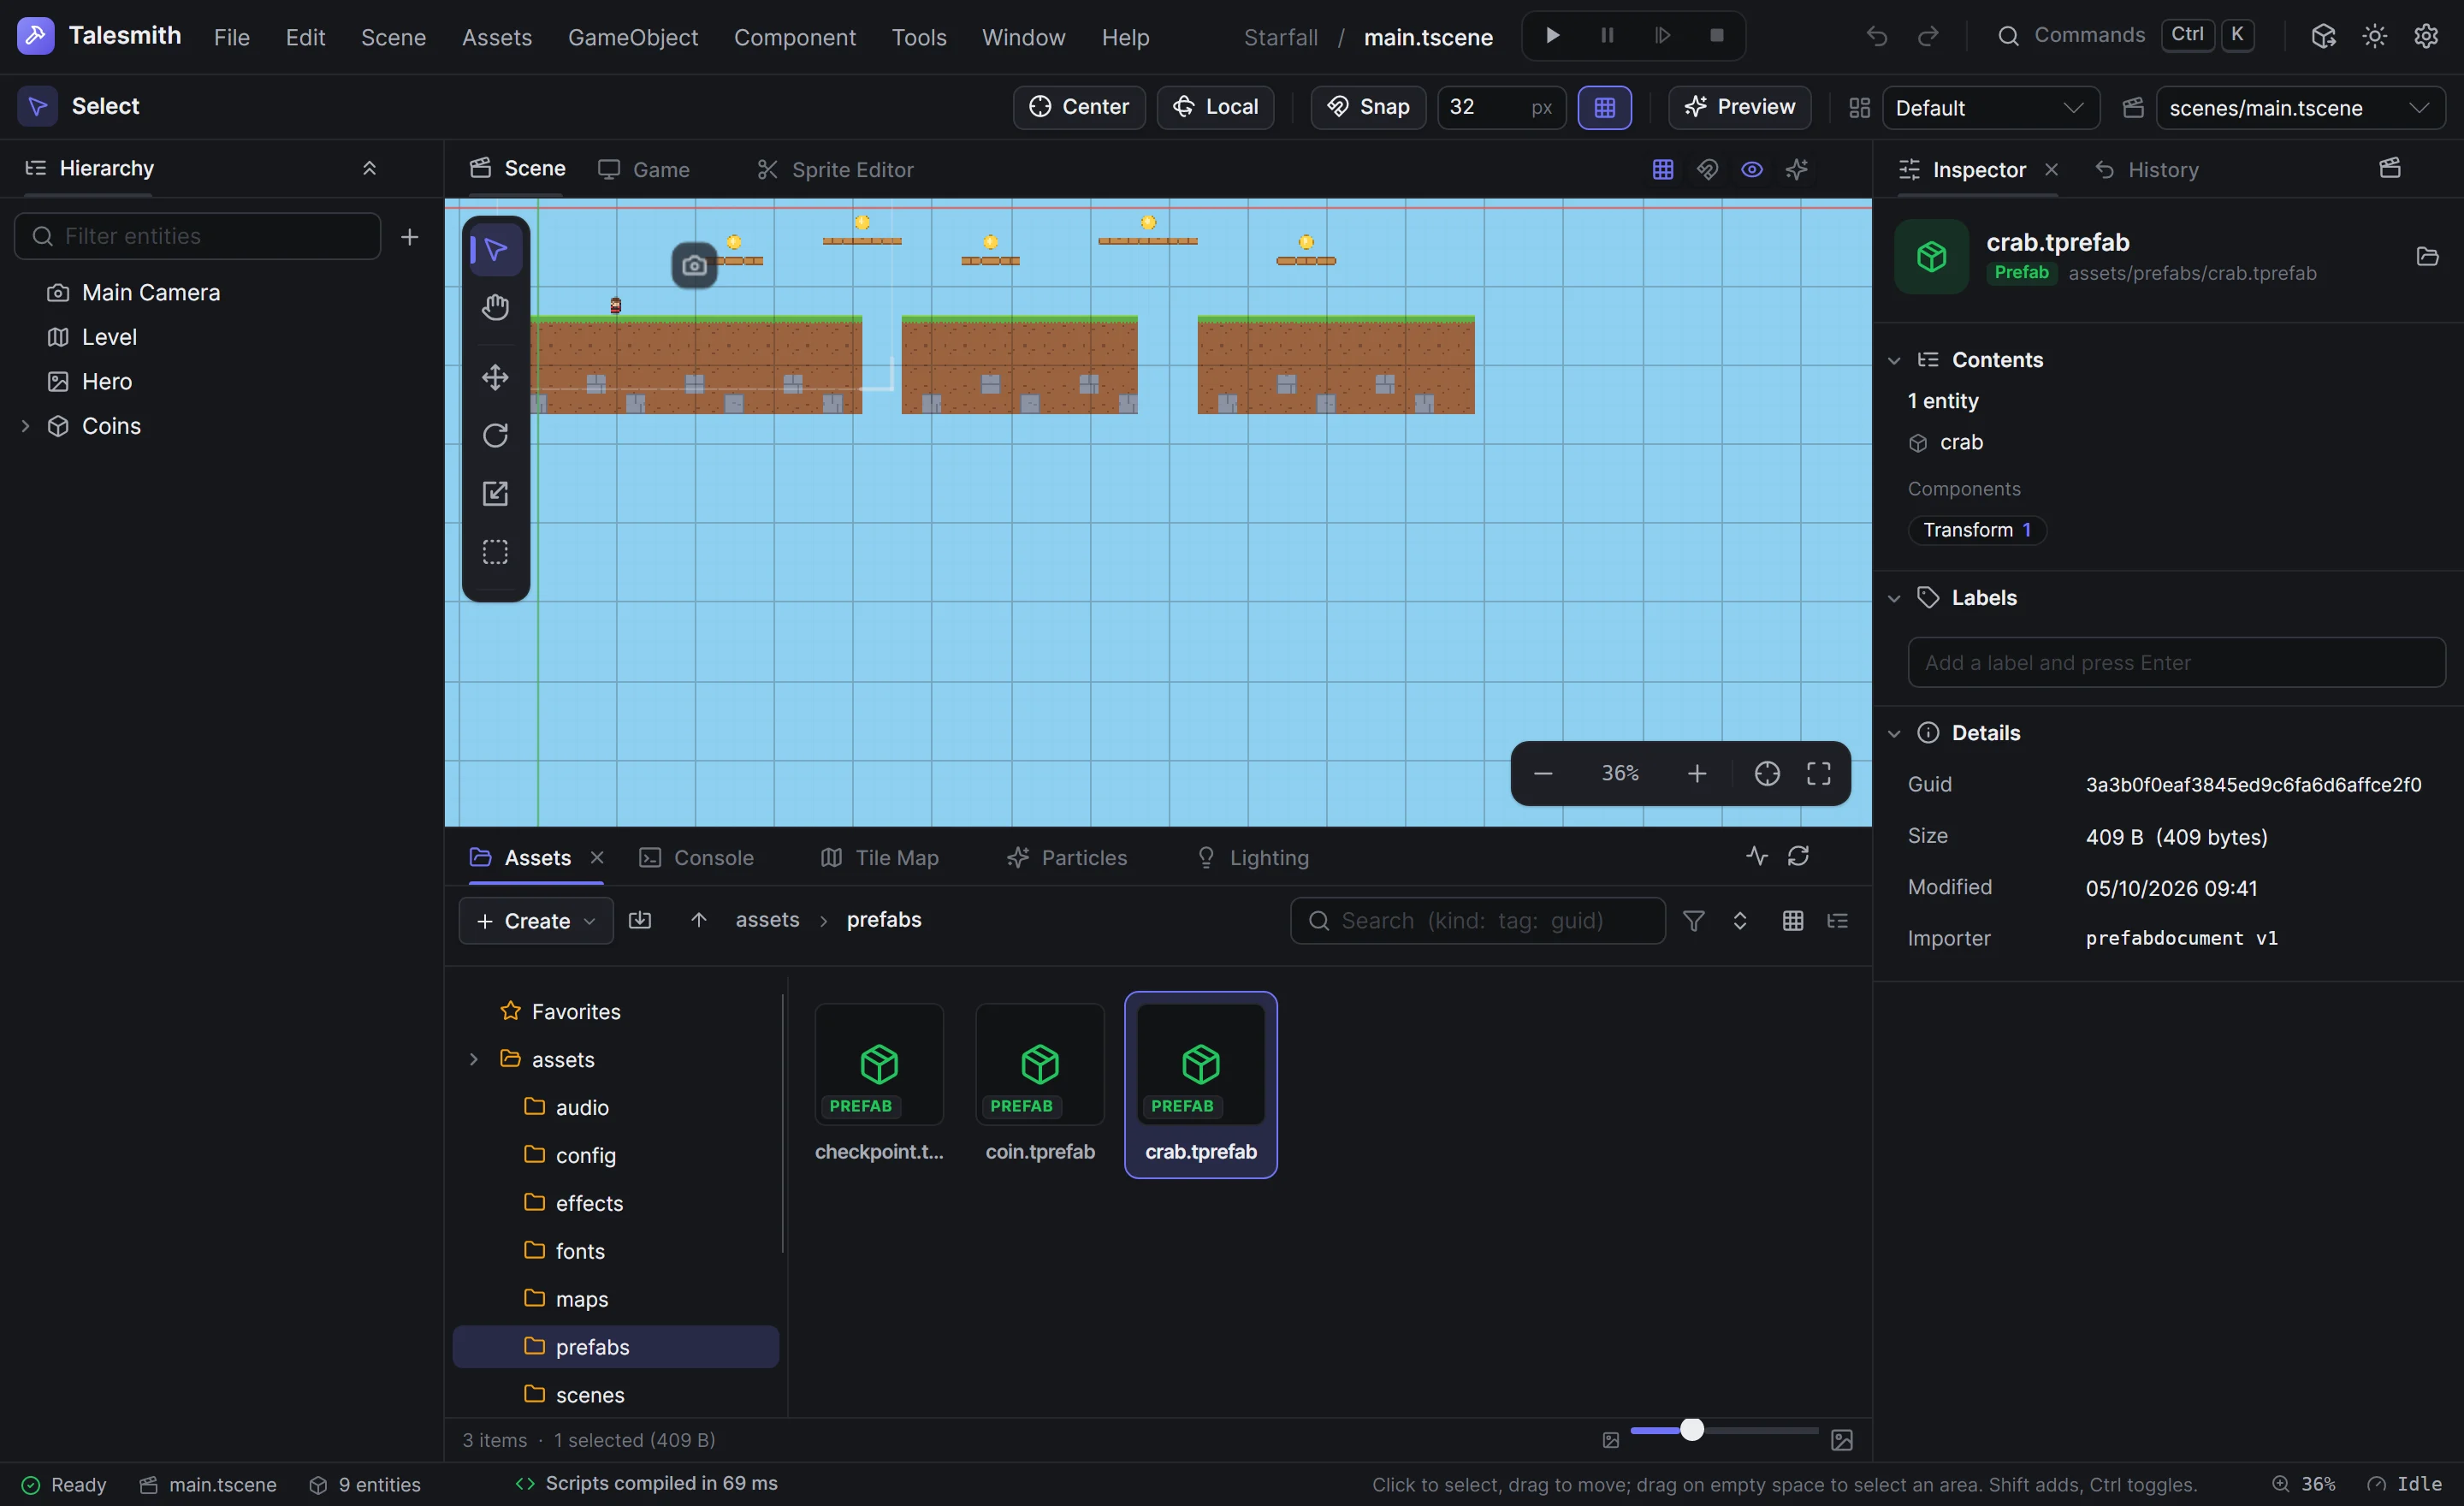This screenshot has width=2464, height=1506.
Task: Refresh the Assets panel
Action: click(x=1798, y=856)
